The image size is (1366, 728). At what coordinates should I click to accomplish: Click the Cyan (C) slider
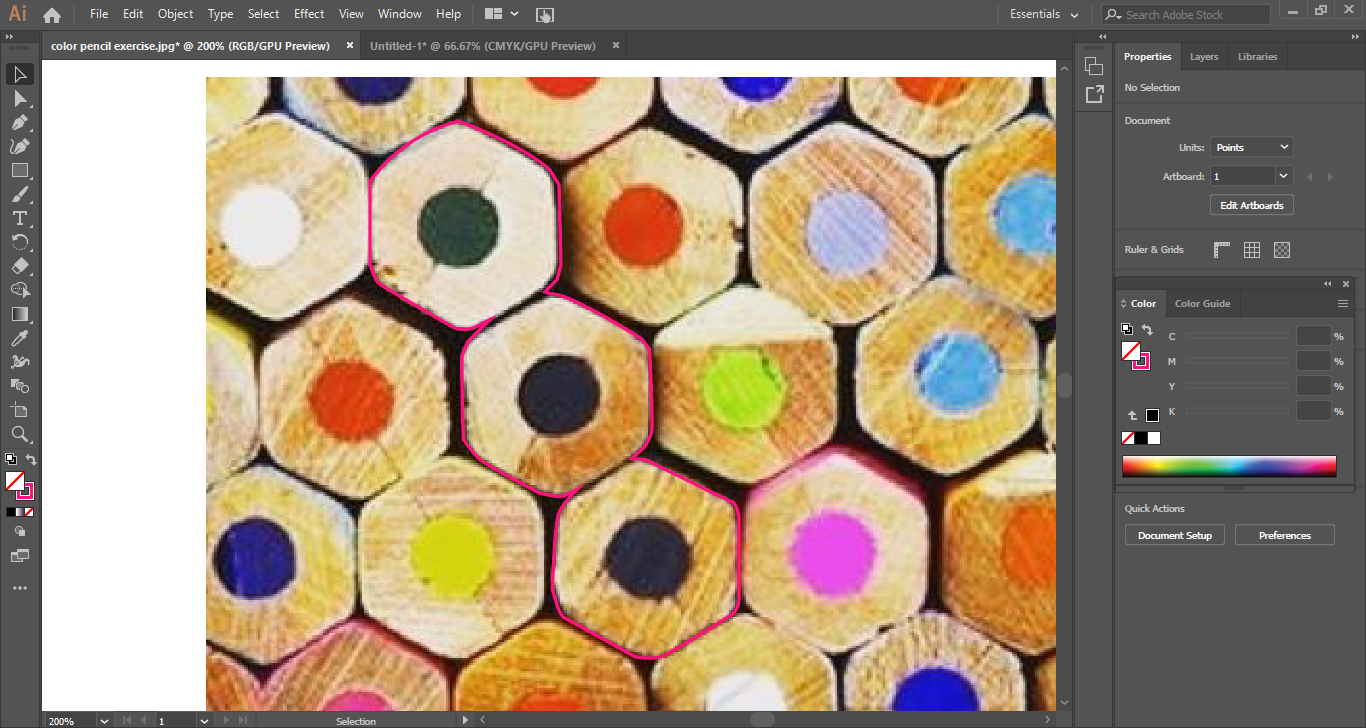1237,337
